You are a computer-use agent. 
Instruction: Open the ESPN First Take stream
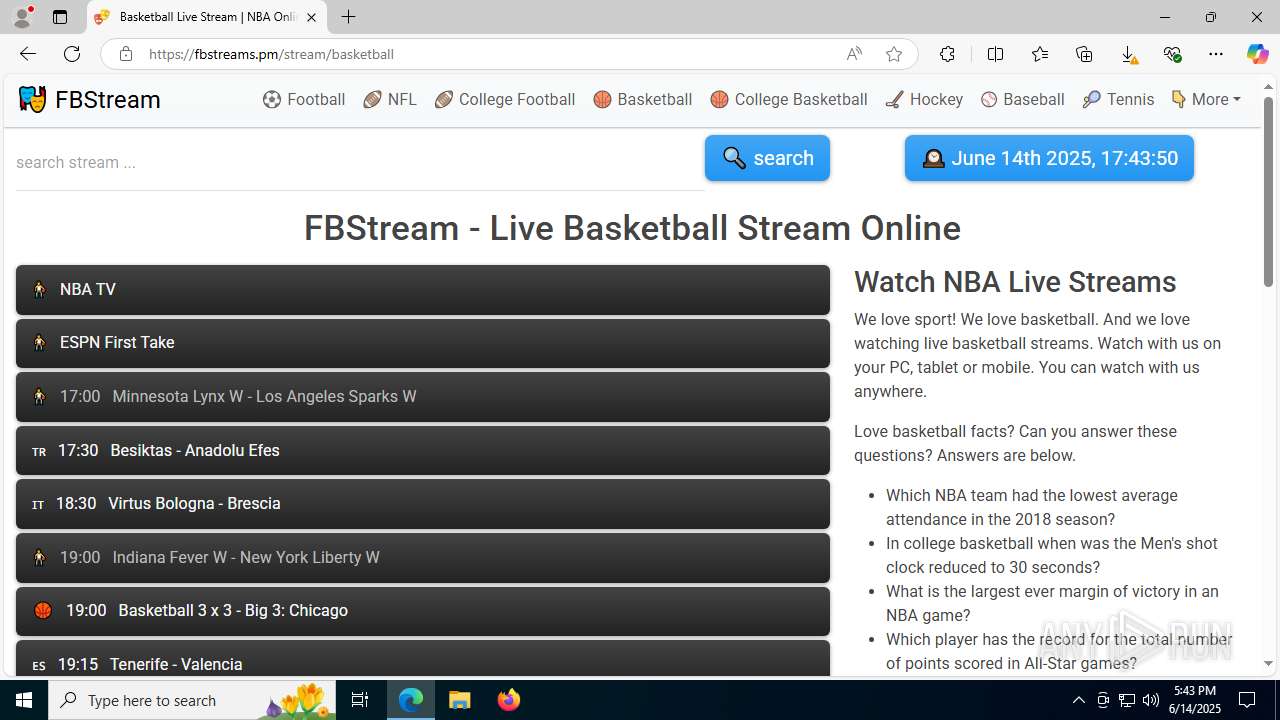(423, 343)
